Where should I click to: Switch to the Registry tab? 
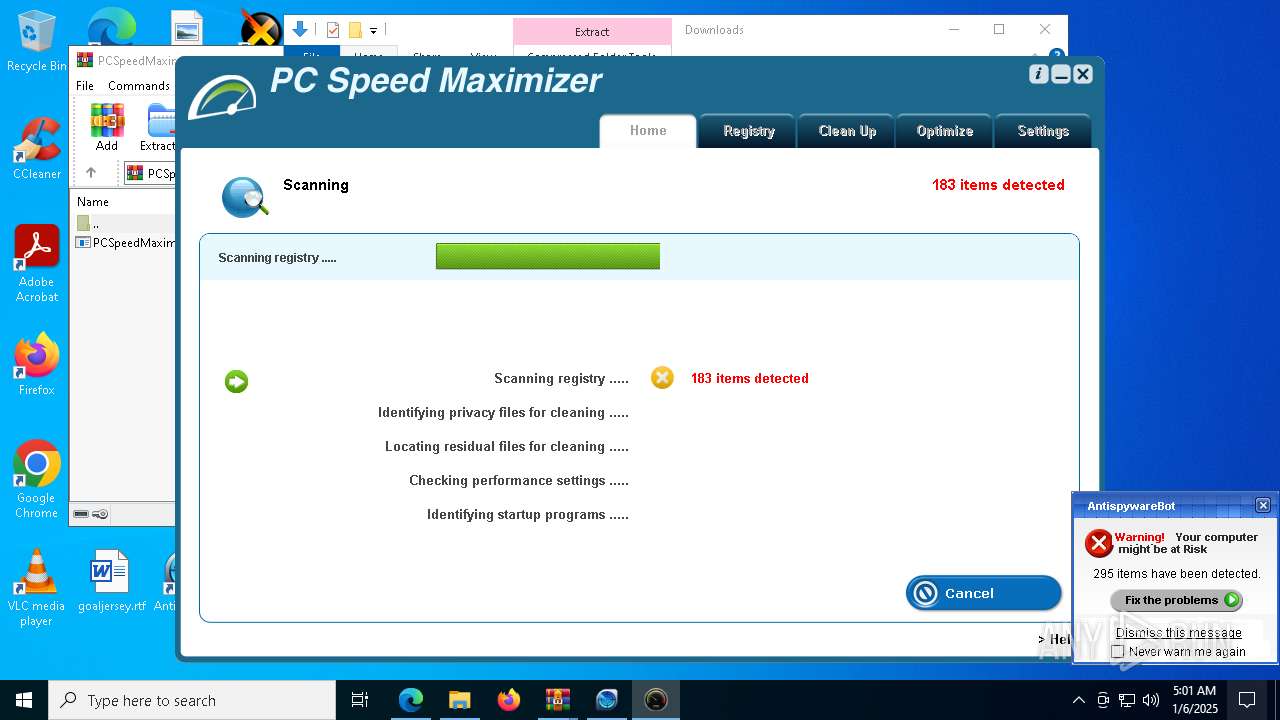pyautogui.click(x=748, y=131)
